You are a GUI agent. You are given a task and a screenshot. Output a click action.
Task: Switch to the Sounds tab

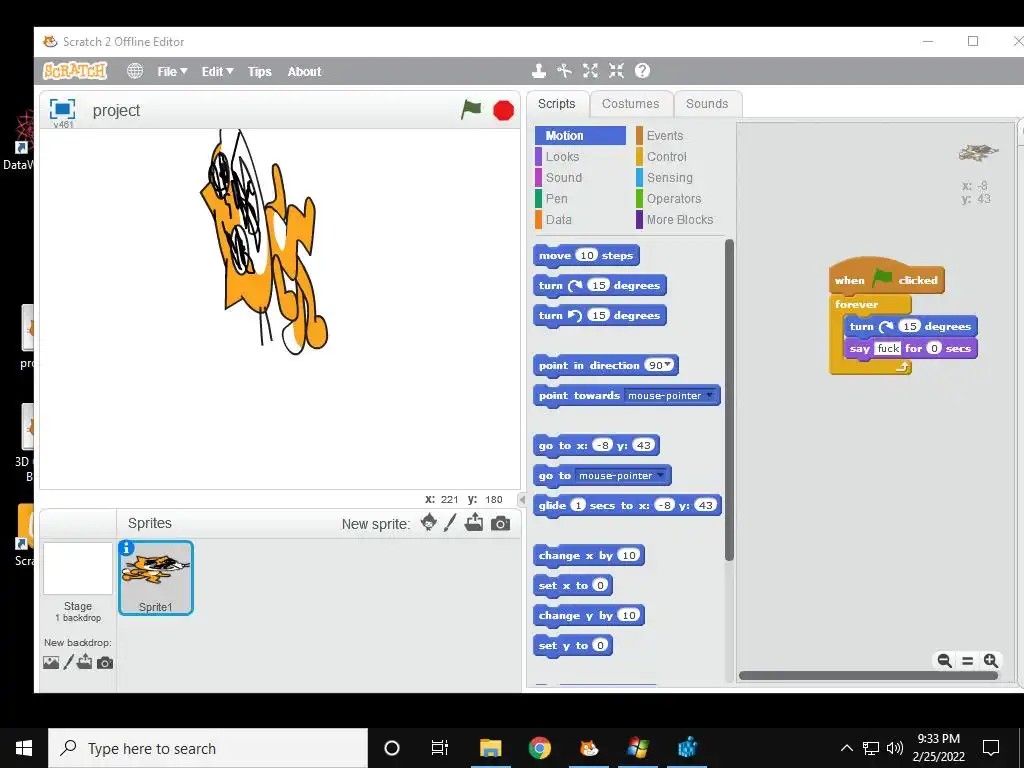707,104
